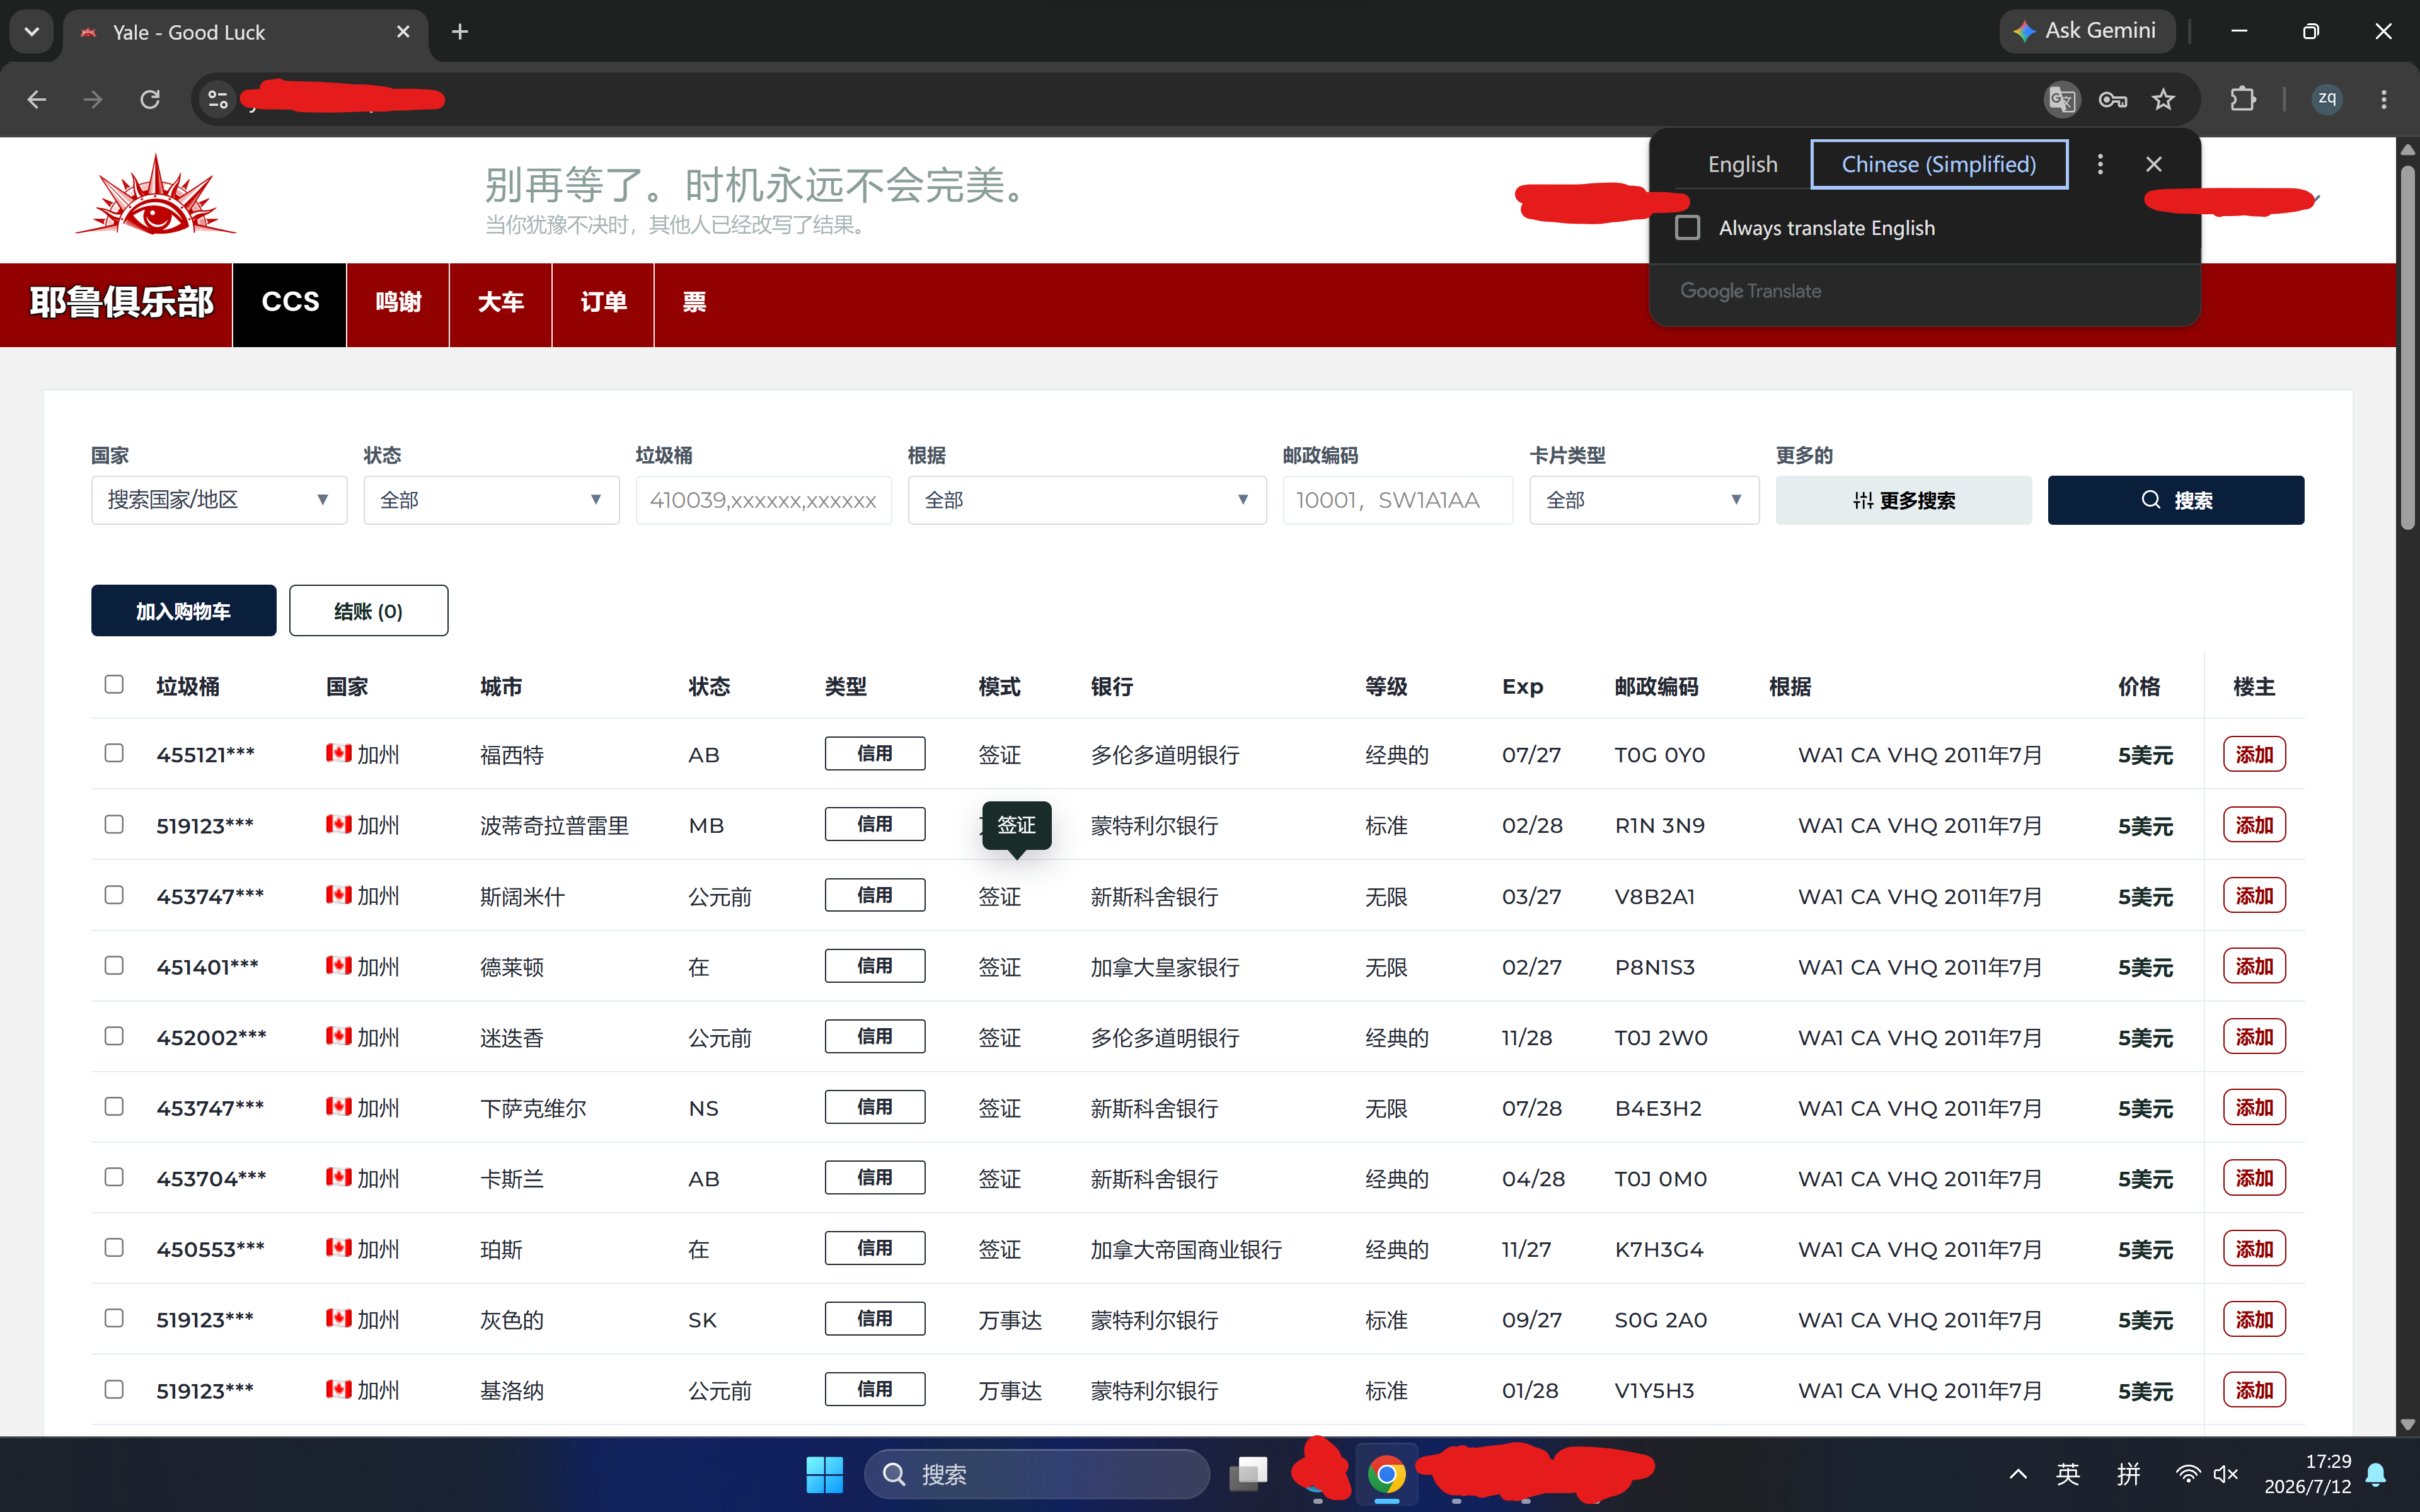Screen dimensions: 2420x1512
Task: Check the row checkbox for 波蒂奇拉普雷里
Action: (x=114, y=824)
